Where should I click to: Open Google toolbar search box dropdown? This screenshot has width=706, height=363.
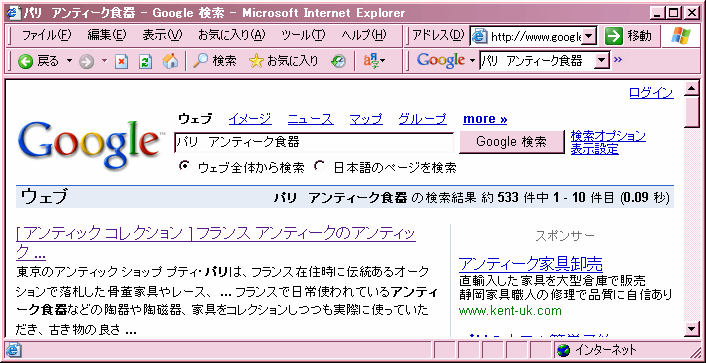coord(602,60)
